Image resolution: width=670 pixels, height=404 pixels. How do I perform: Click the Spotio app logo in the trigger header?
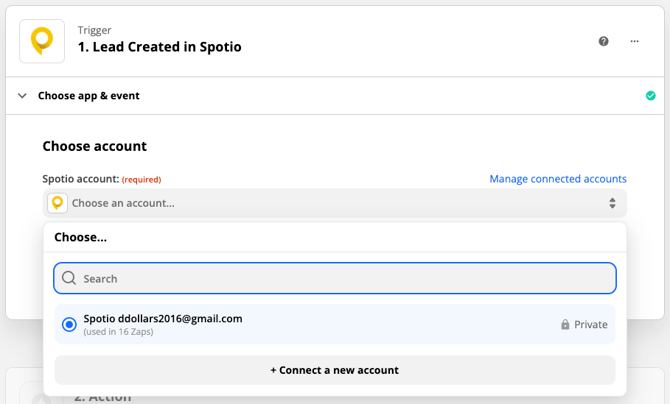pos(42,41)
